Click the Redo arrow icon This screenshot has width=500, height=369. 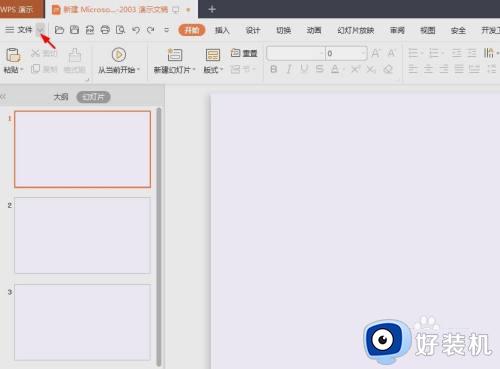151,30
